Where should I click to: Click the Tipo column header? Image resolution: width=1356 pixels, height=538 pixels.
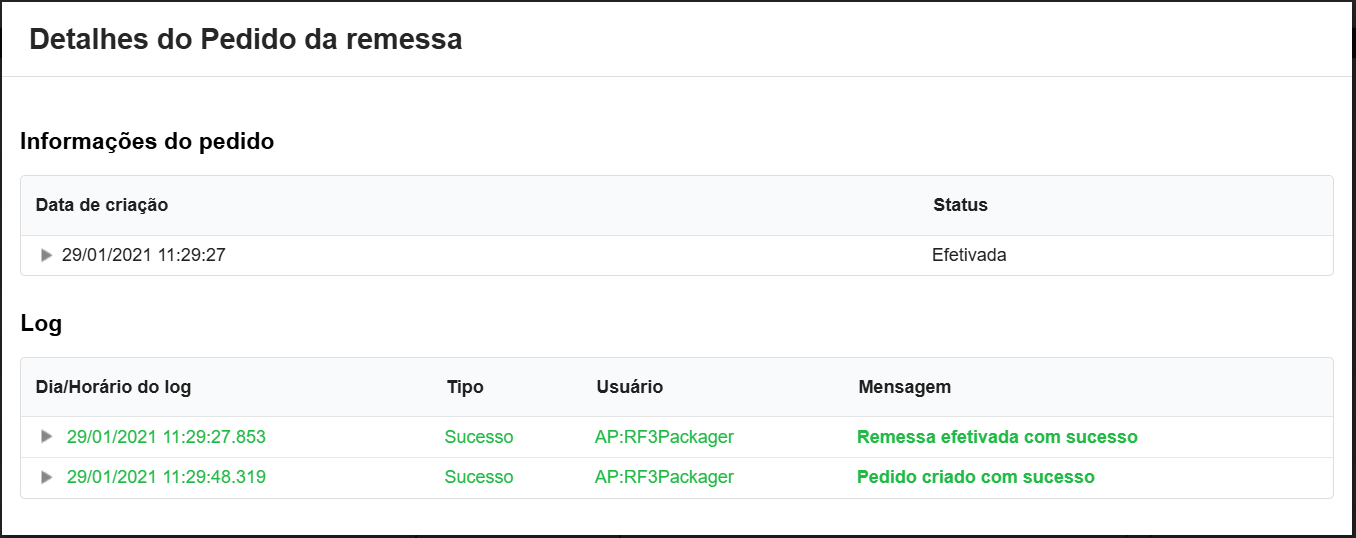click(x=465, y=387)
